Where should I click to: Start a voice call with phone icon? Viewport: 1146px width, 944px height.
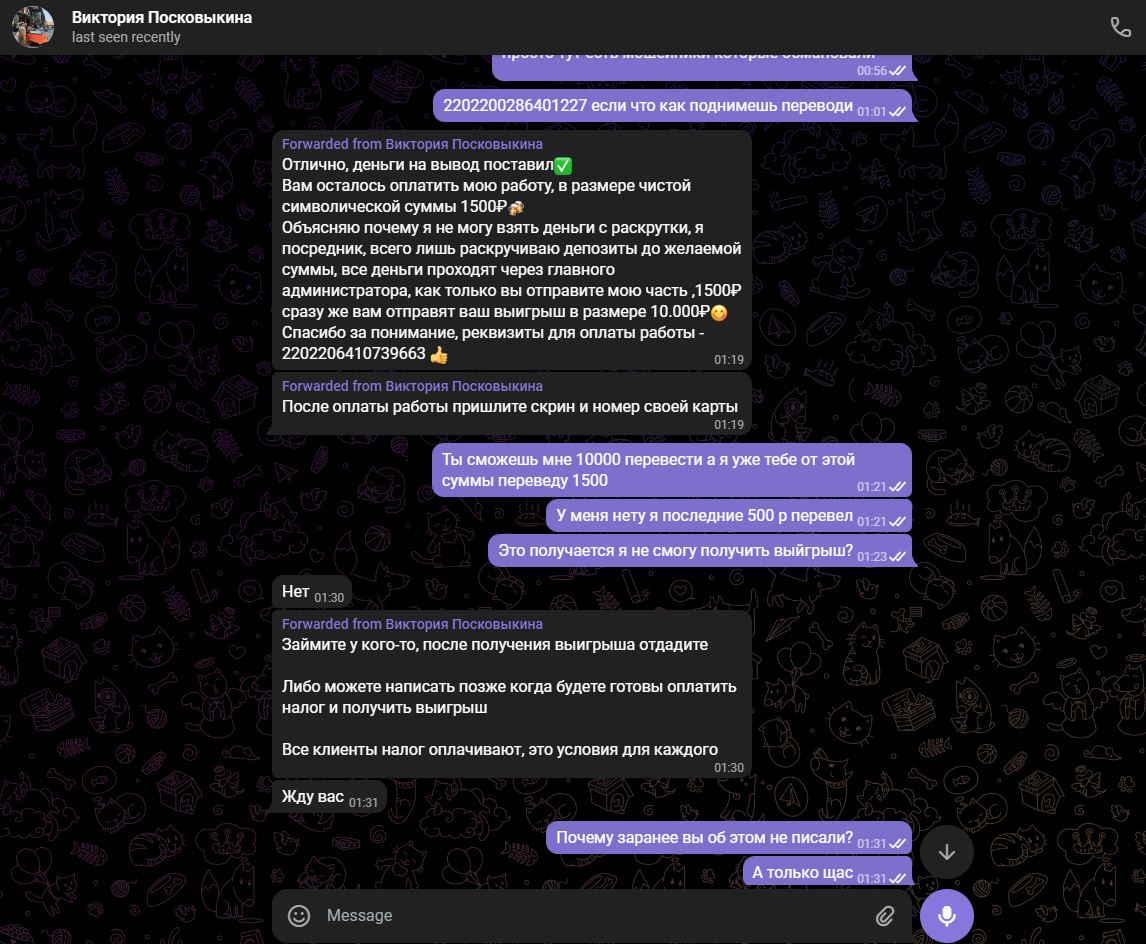coord(1120,27)
